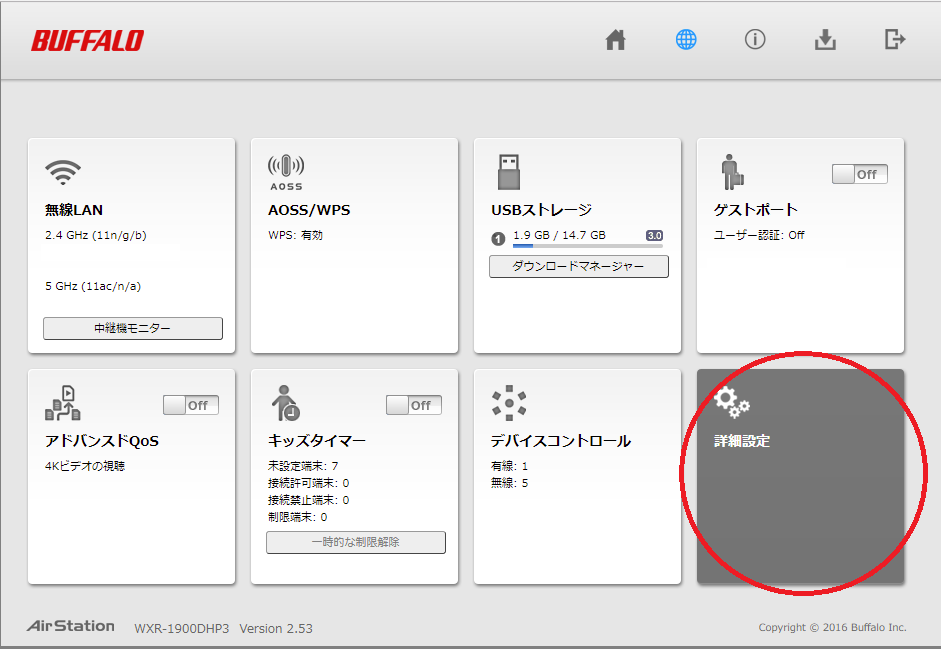Screen dimensions: 941x649
Task: Click the BUFFALO logo
Action: 87,41
